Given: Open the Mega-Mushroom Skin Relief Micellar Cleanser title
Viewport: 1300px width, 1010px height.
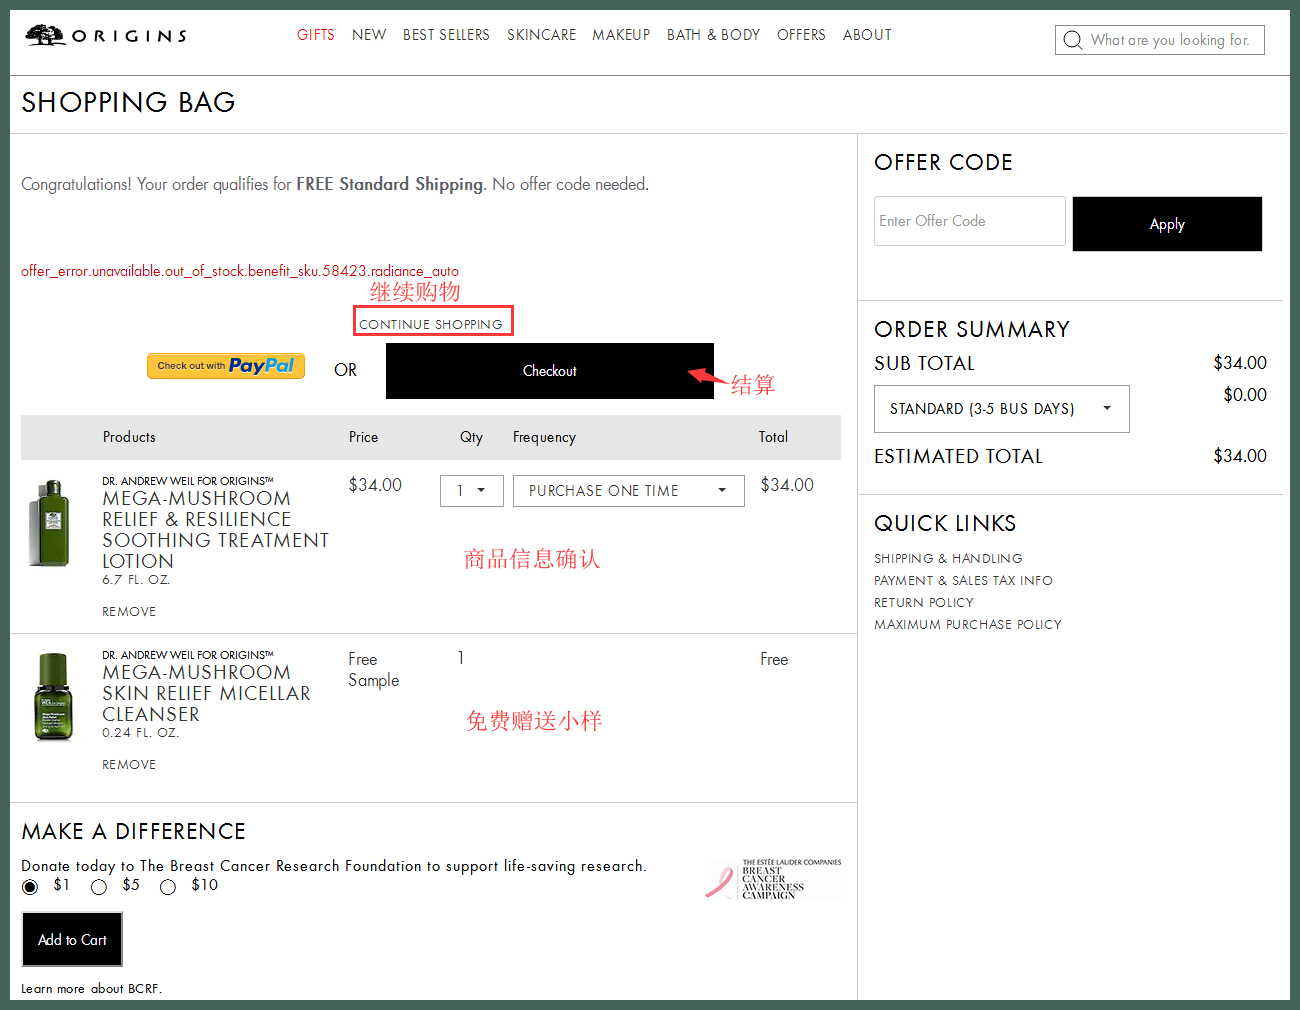Looking at the screenshot, I should click(206, 694).
